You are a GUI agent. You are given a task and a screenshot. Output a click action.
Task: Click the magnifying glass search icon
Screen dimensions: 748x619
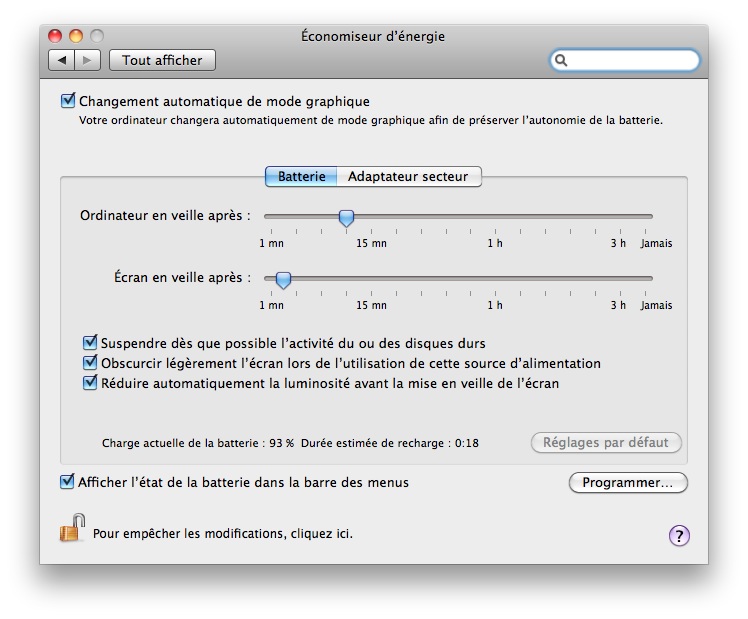(x=561, y=61)
